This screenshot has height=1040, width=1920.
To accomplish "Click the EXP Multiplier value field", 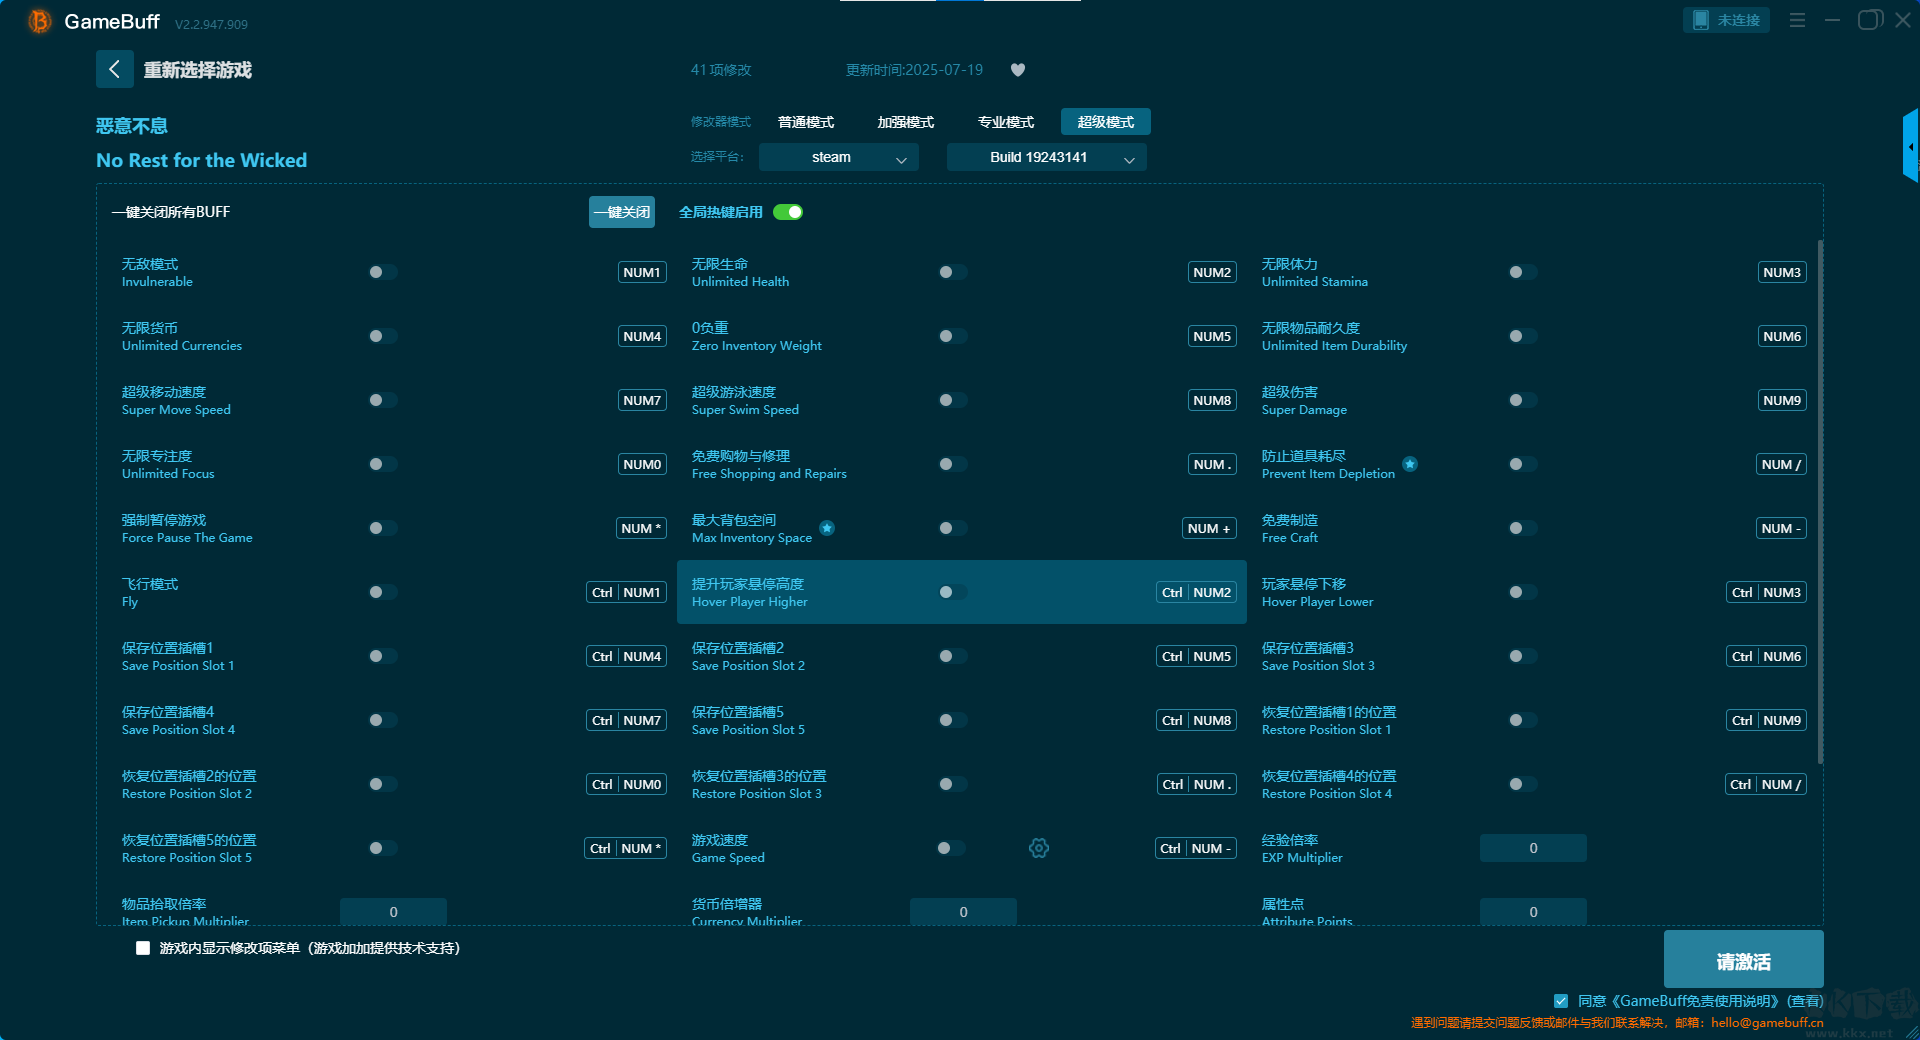I will [x=1533, y=848].
